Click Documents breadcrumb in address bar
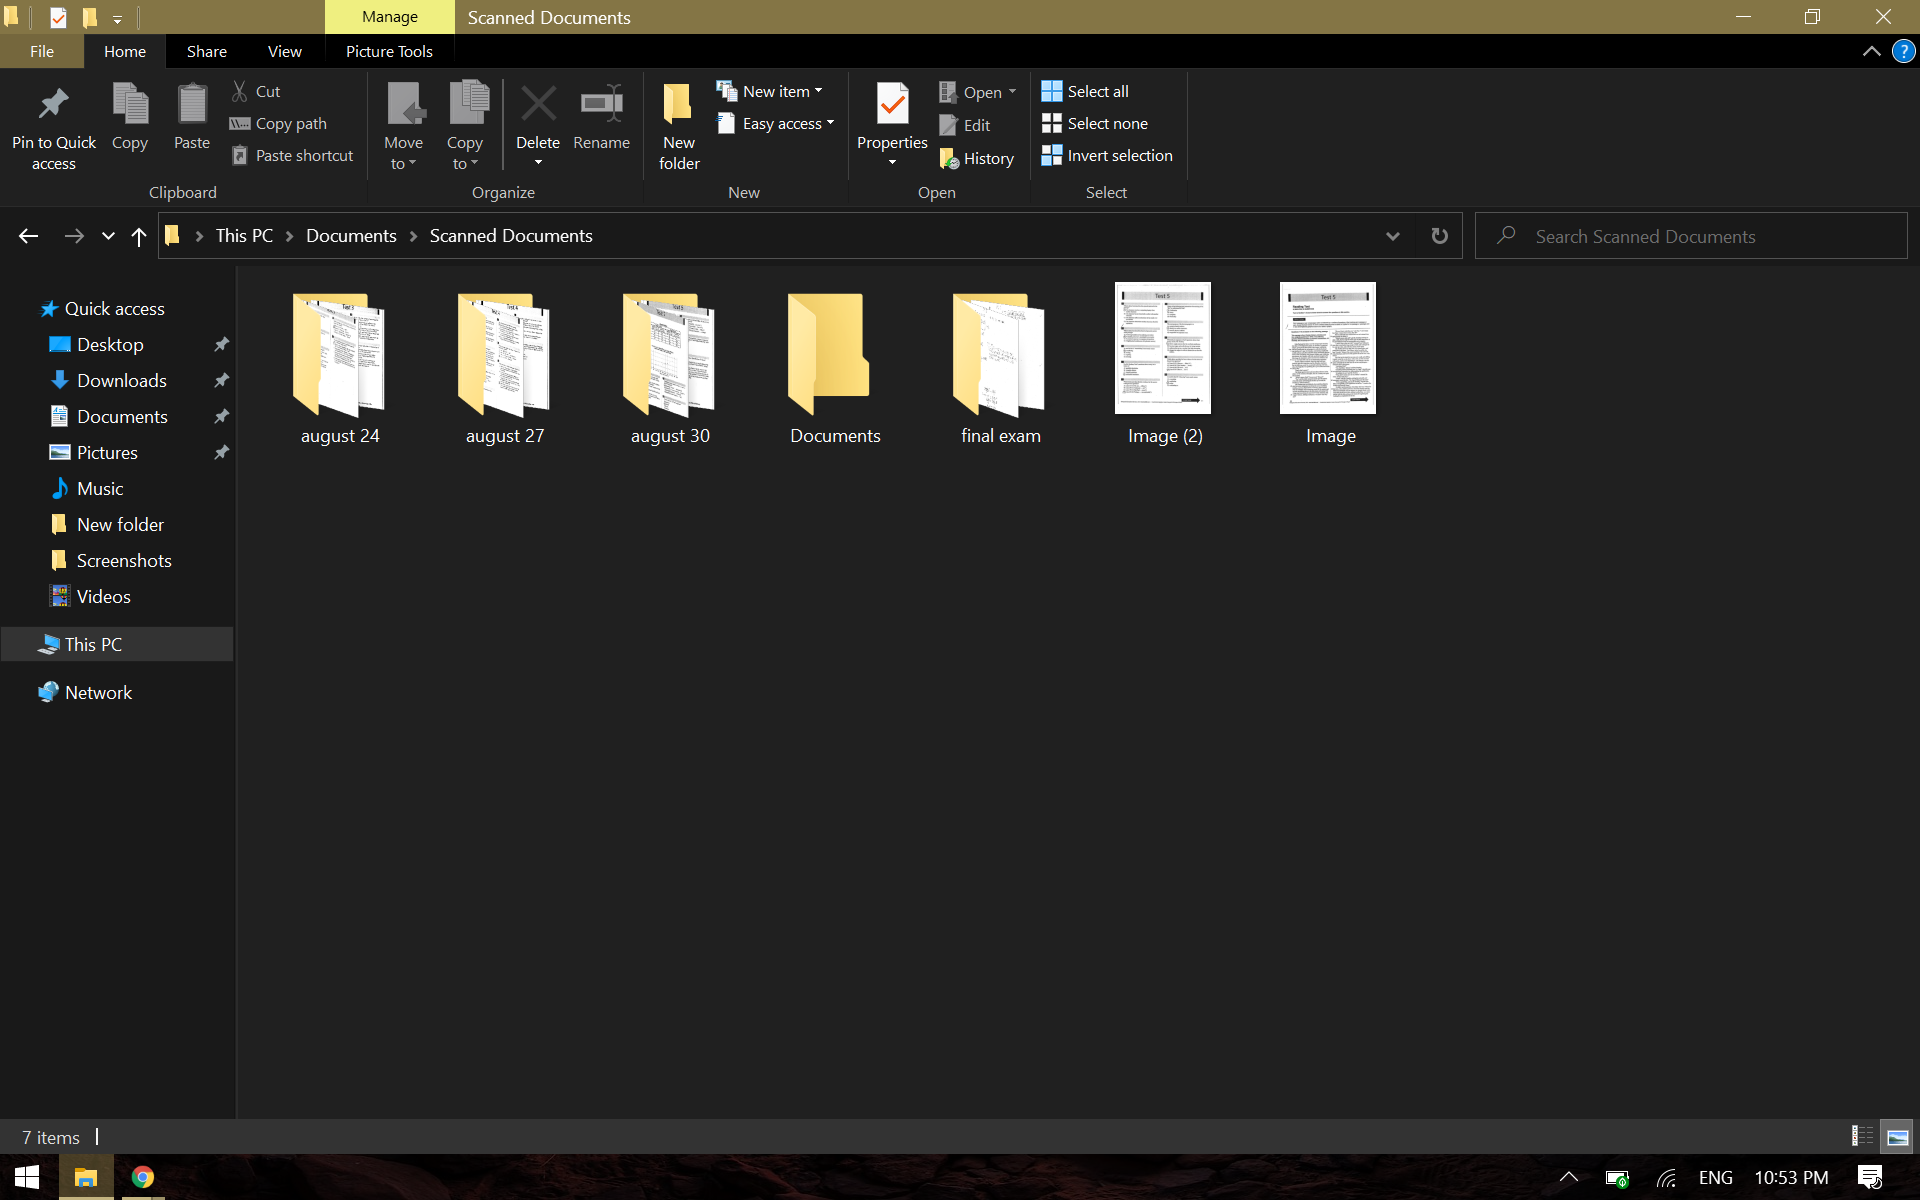Screen dimensions: 1920x1200 pyautogui.click(x=351, y=236)
